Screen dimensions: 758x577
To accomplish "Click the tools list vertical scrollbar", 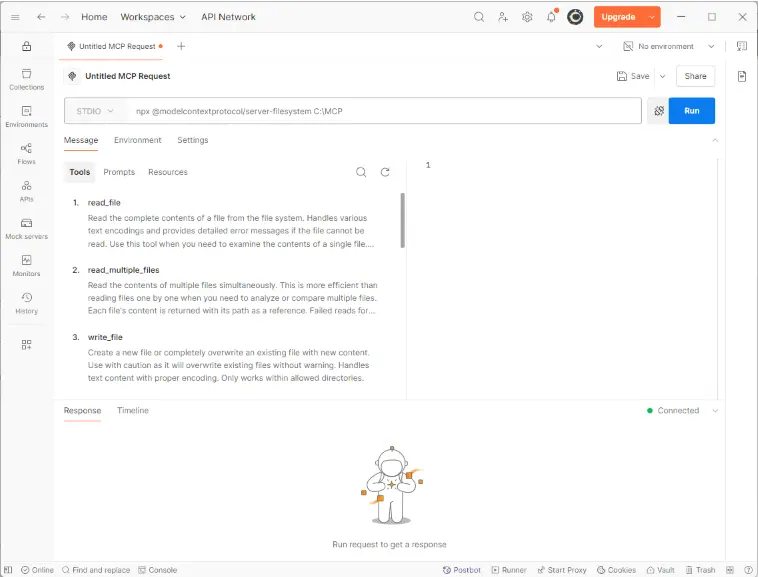I will [402, 220].
